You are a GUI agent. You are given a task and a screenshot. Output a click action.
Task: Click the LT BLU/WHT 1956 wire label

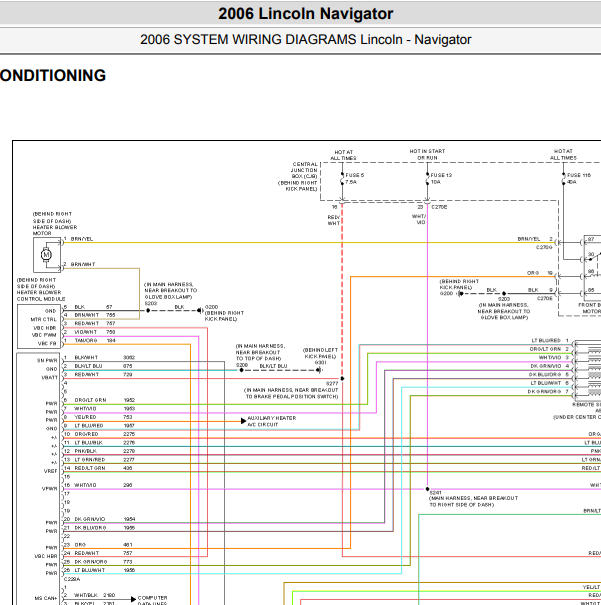pos(105,570)
